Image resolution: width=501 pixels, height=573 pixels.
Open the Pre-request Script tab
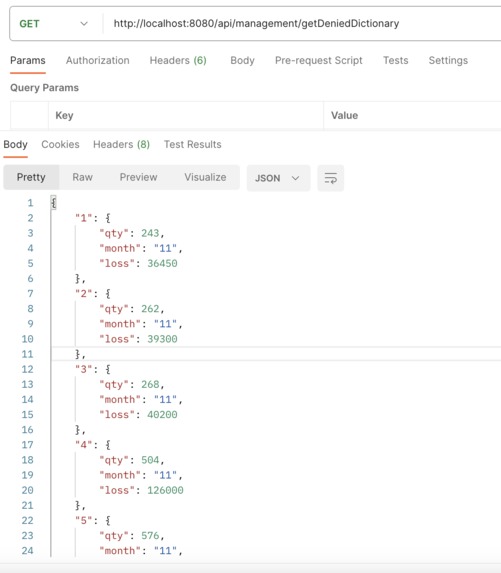point(319,60)
